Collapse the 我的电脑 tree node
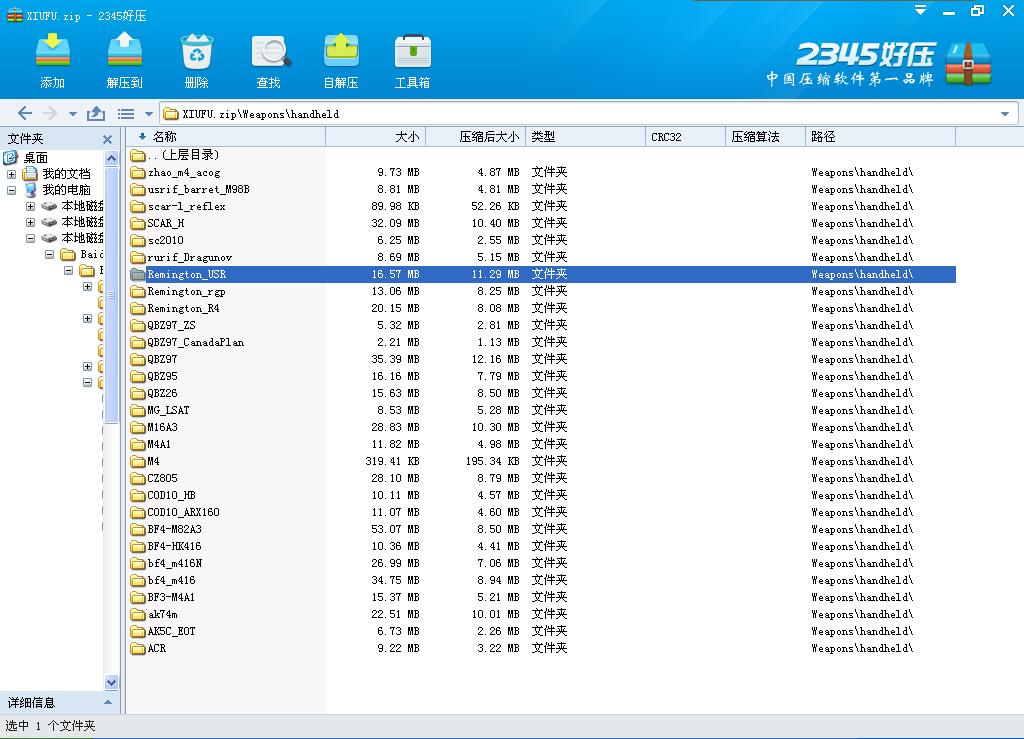This screenshot has width=1024, height=739. (12, 190)
